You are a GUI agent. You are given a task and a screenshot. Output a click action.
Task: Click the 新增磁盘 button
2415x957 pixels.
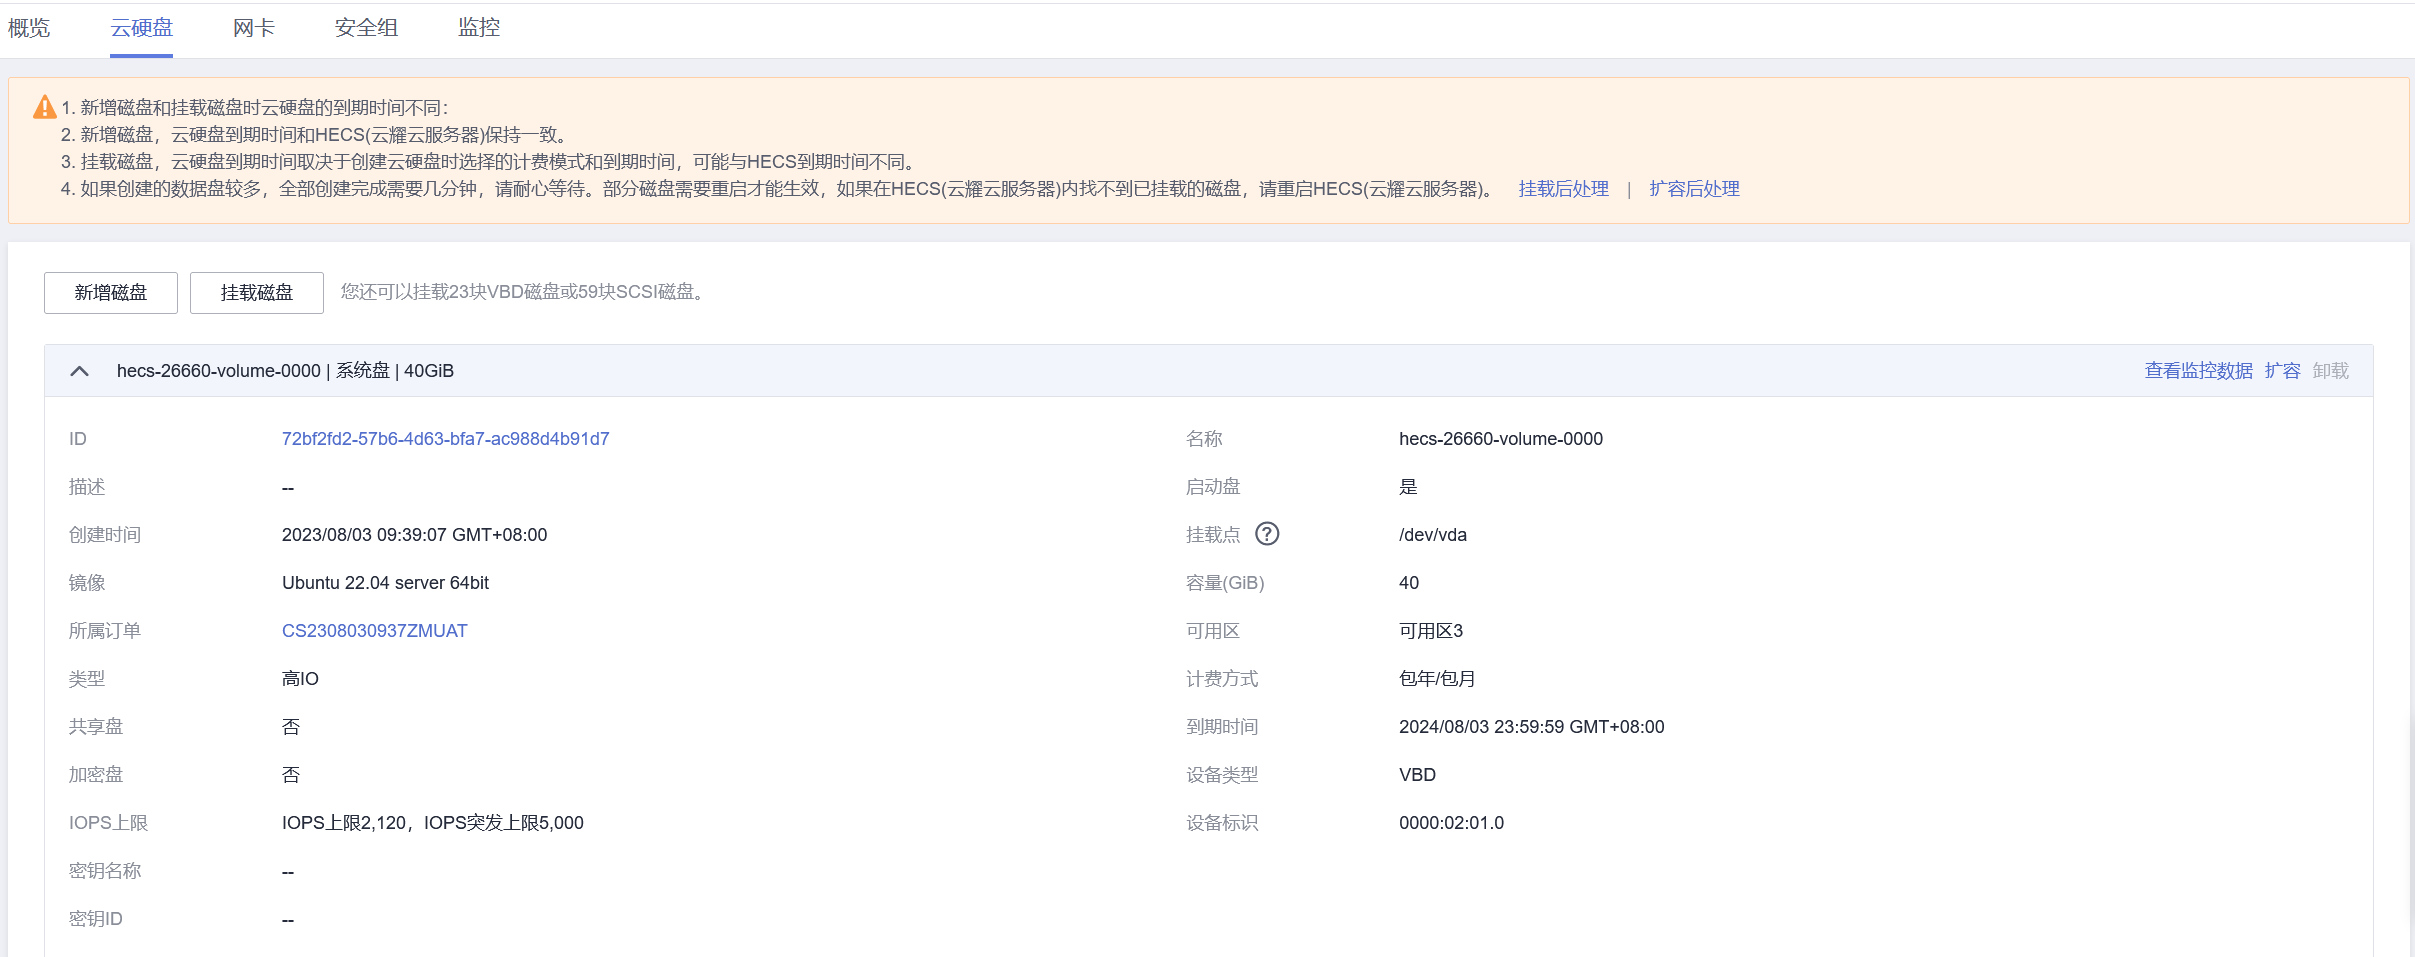tap(110, 292)
